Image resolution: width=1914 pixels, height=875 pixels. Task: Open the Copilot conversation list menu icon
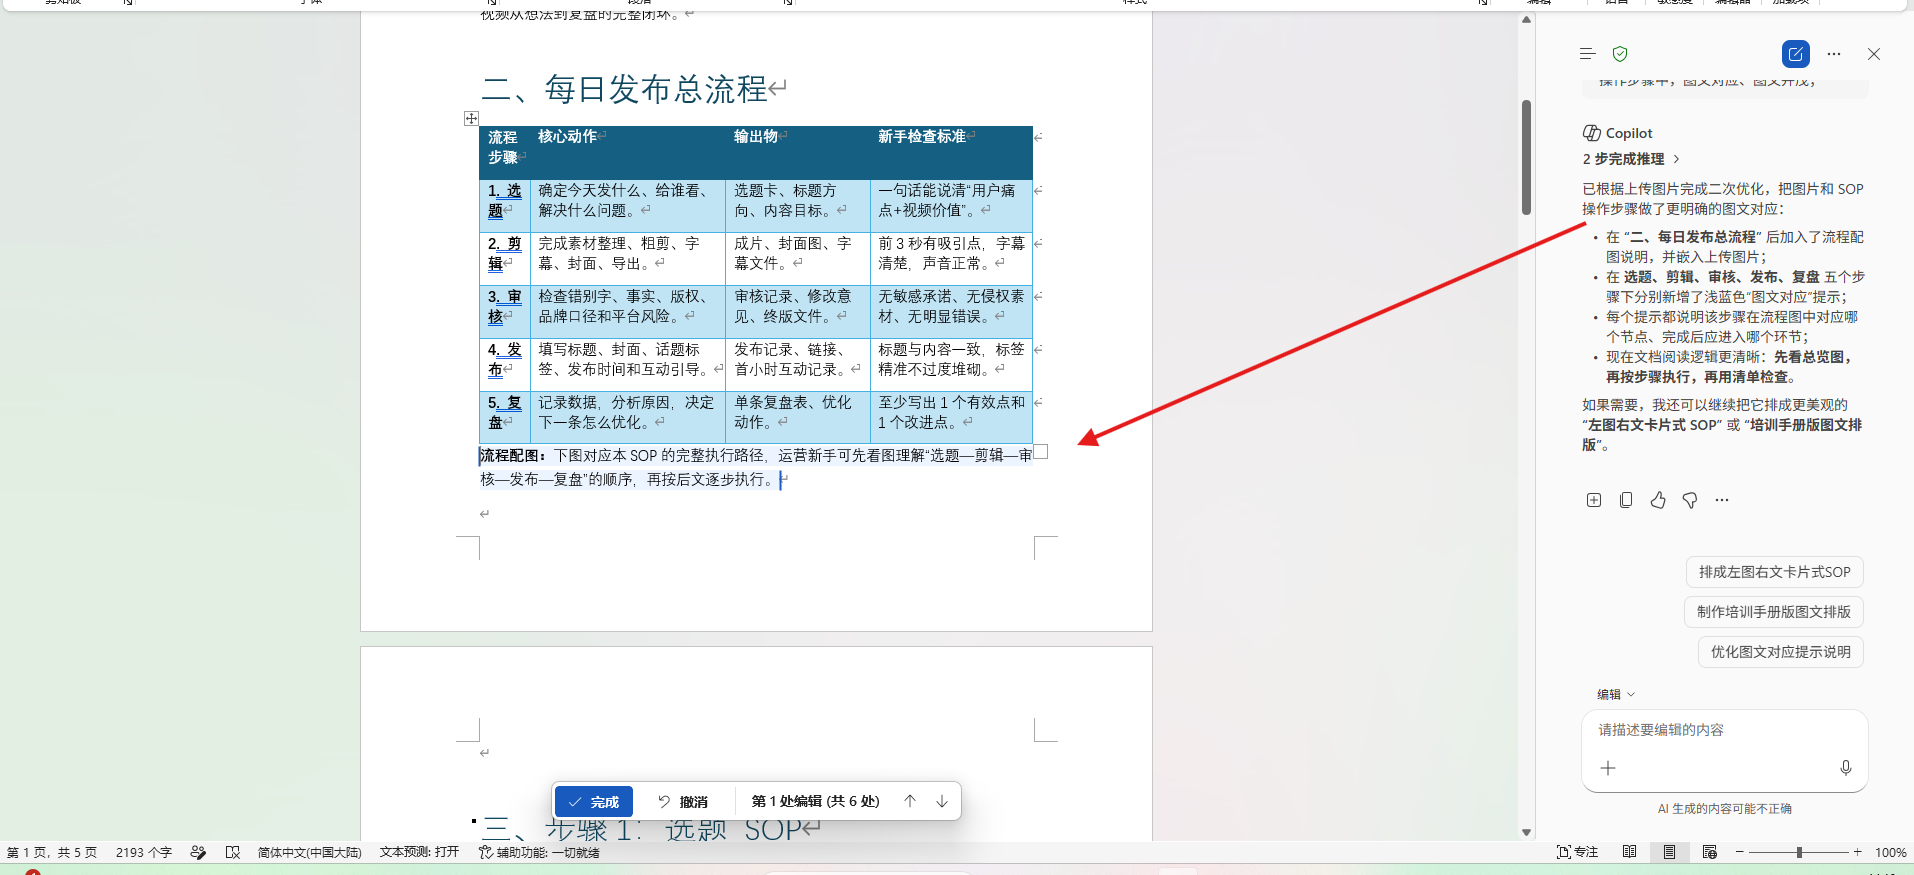point(1587,54)
